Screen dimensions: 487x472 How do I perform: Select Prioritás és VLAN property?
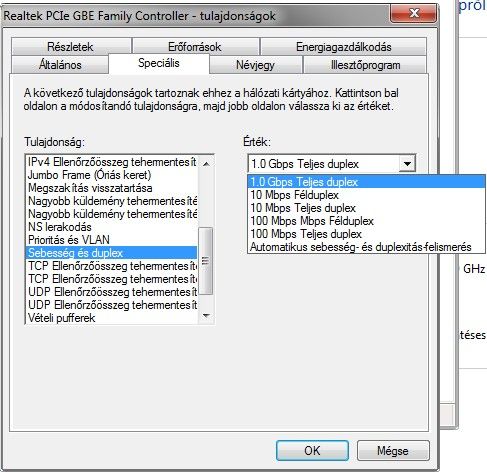coord(112,240)
